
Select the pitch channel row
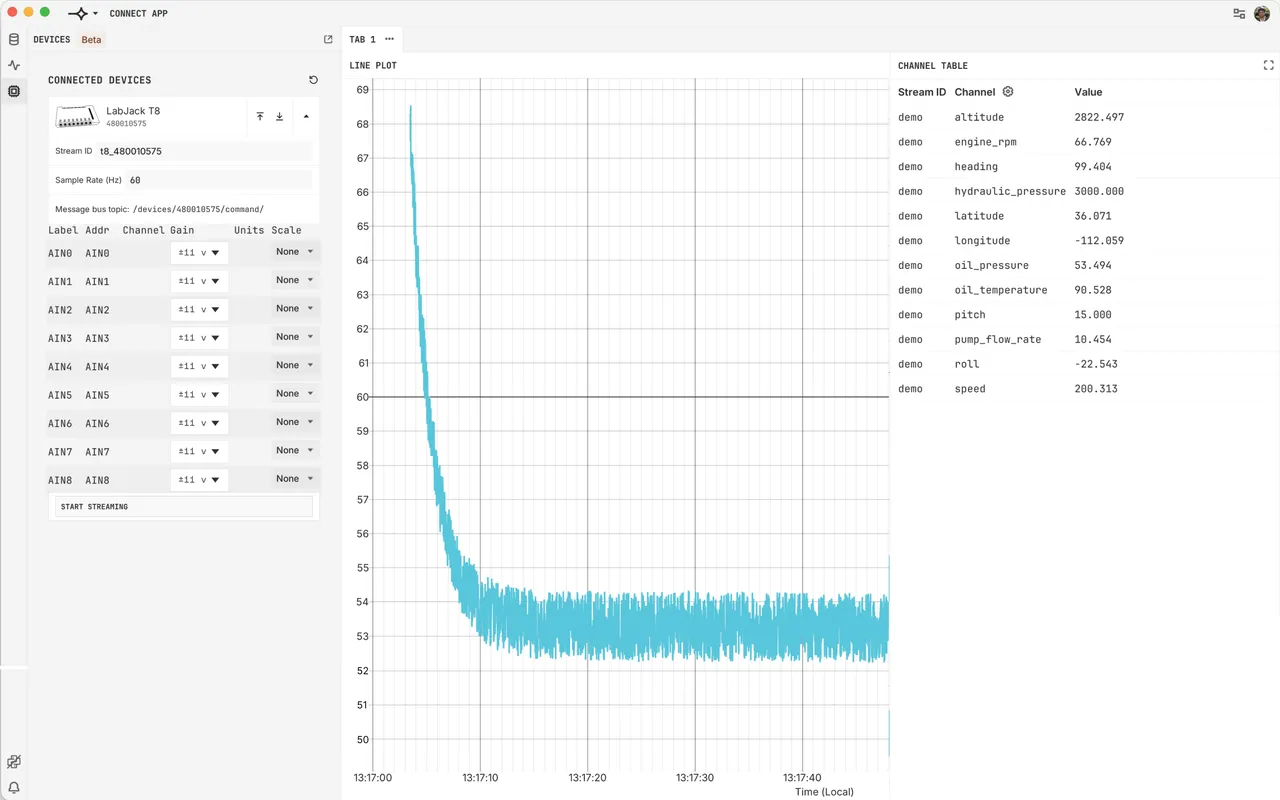pos(1085,315)
